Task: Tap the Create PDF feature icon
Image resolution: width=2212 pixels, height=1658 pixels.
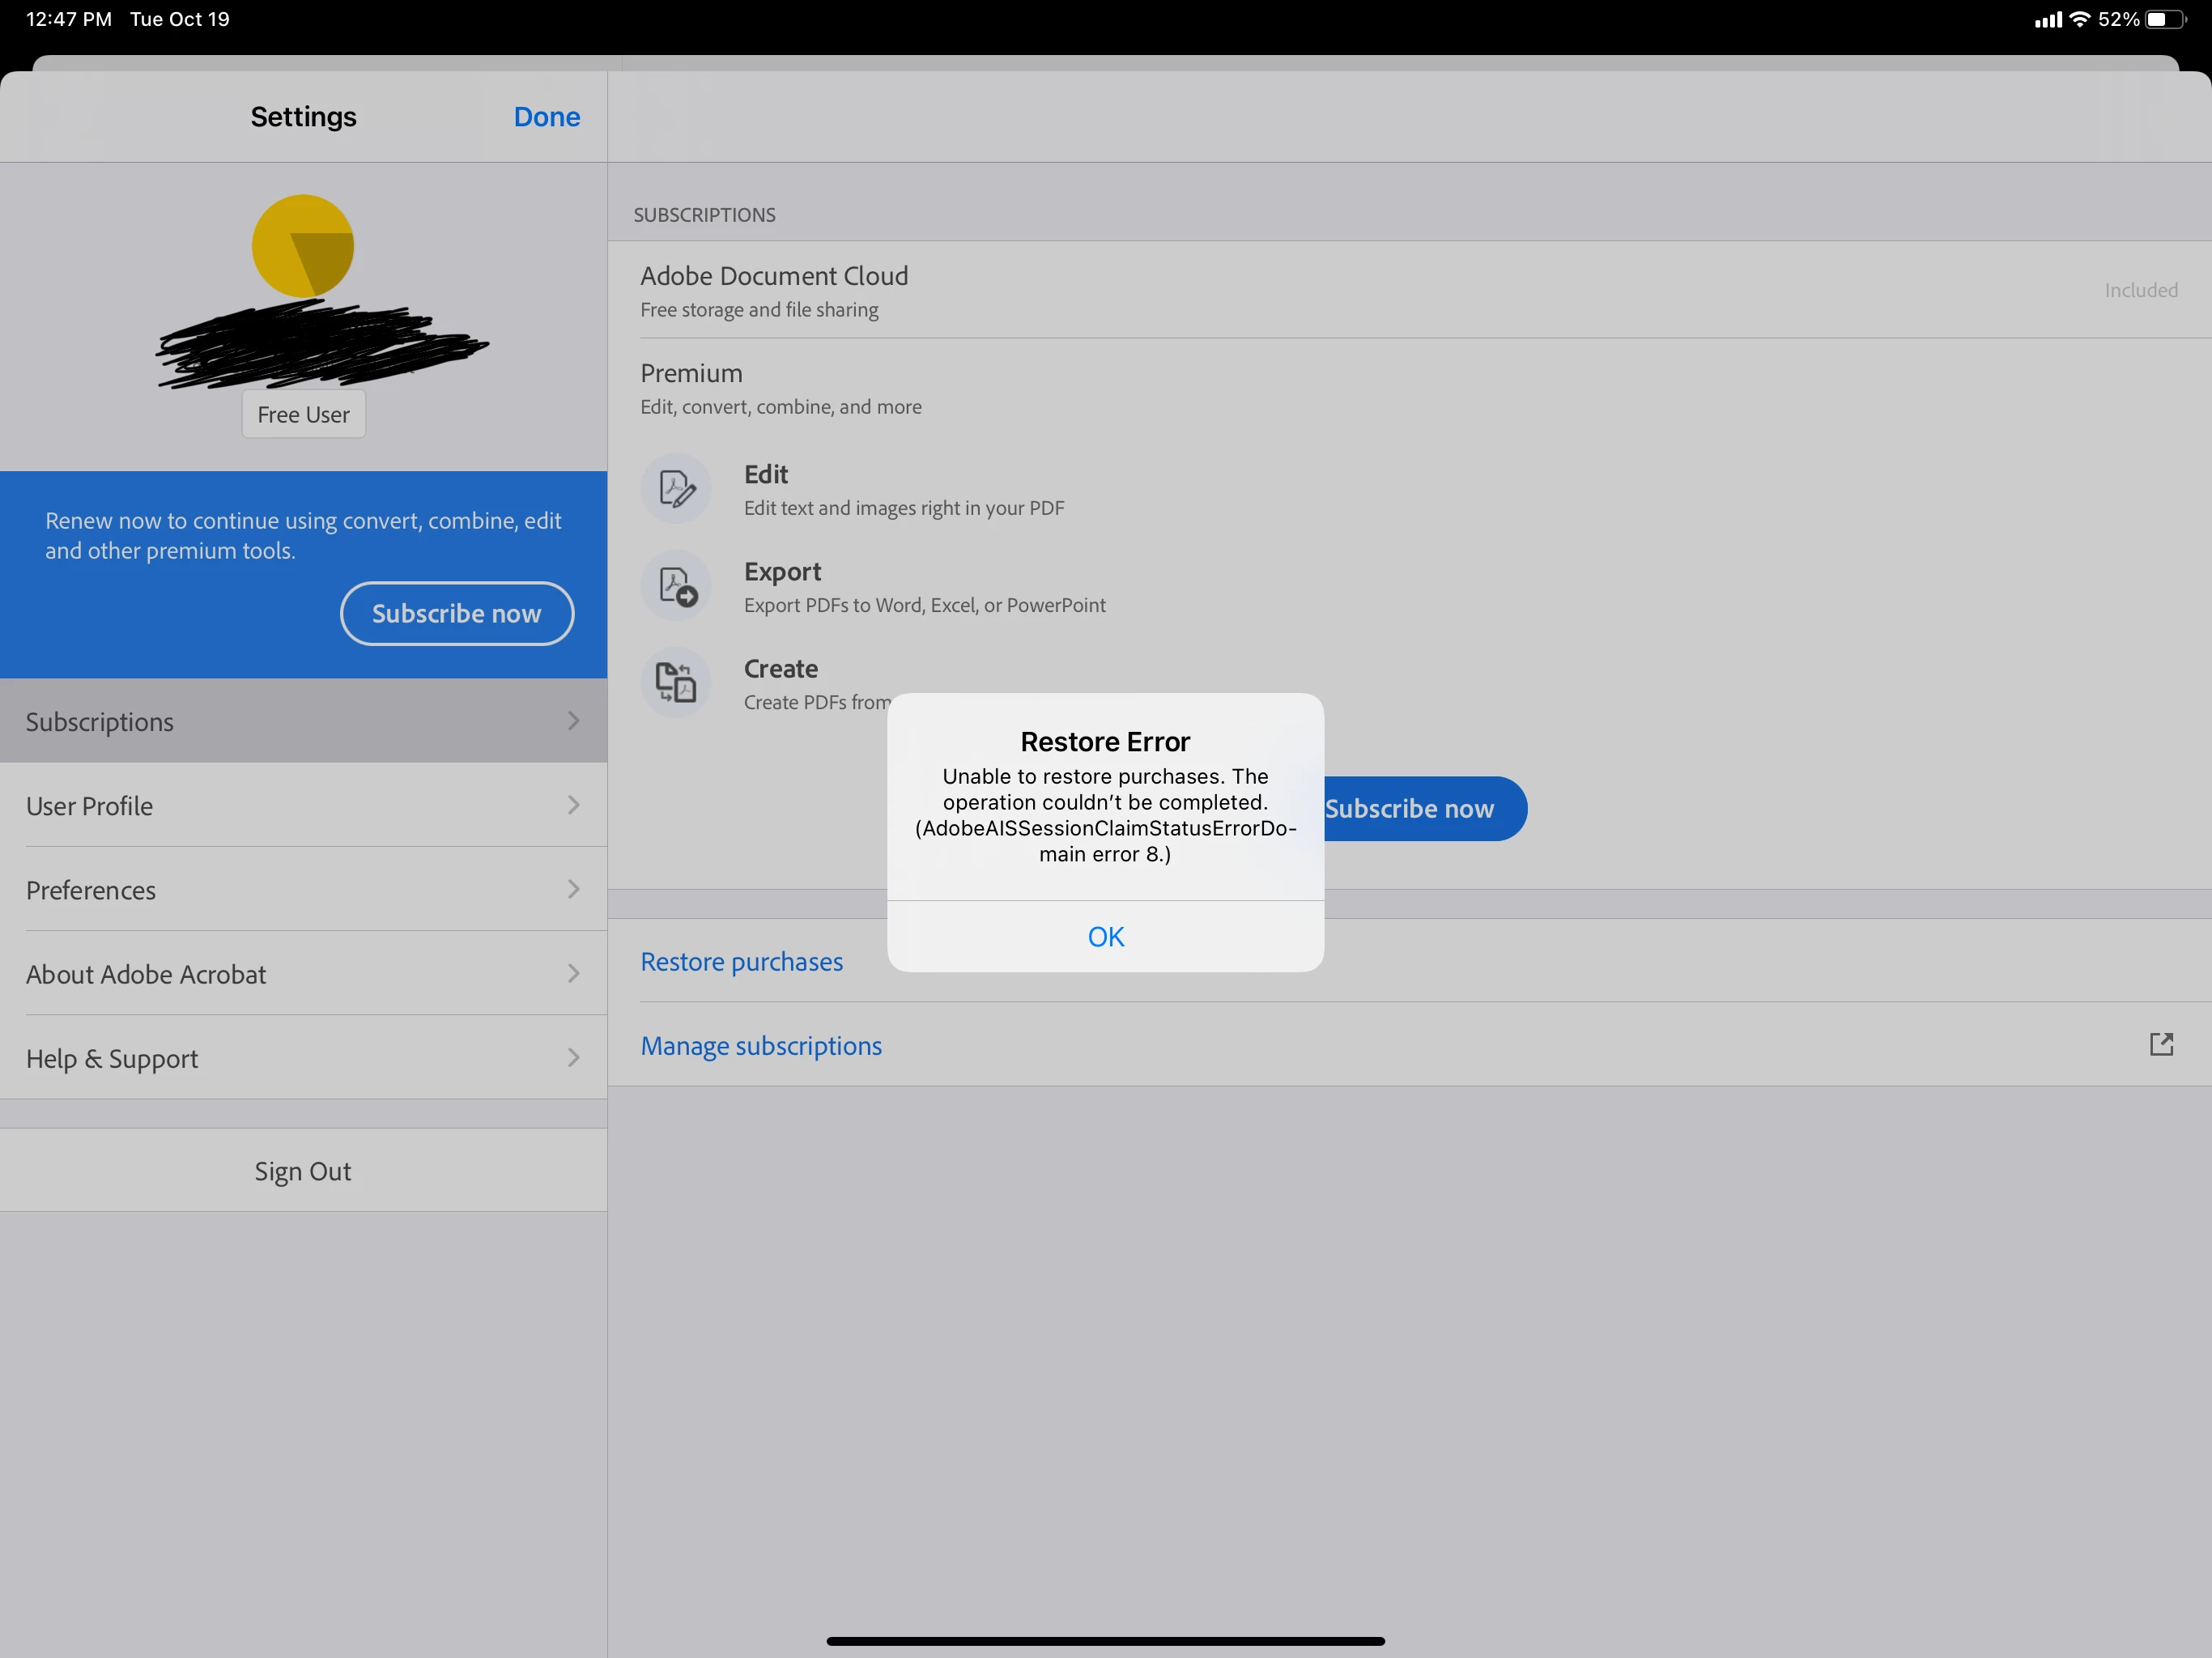Action: 676,683
